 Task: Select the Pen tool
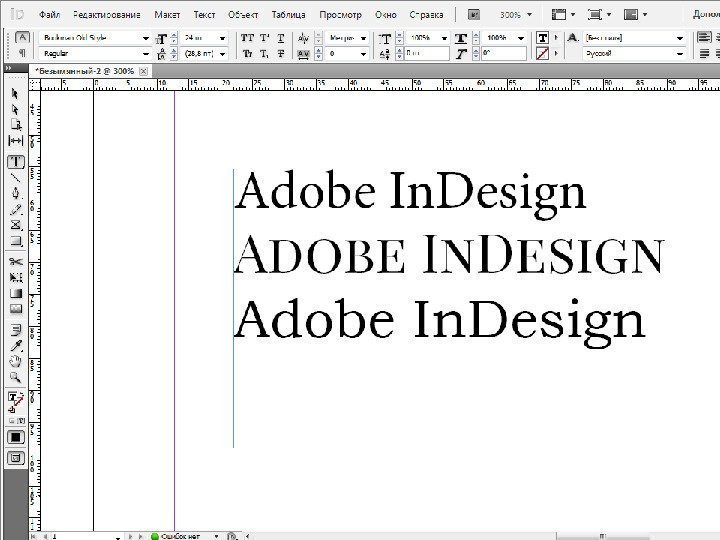point(15,193)
